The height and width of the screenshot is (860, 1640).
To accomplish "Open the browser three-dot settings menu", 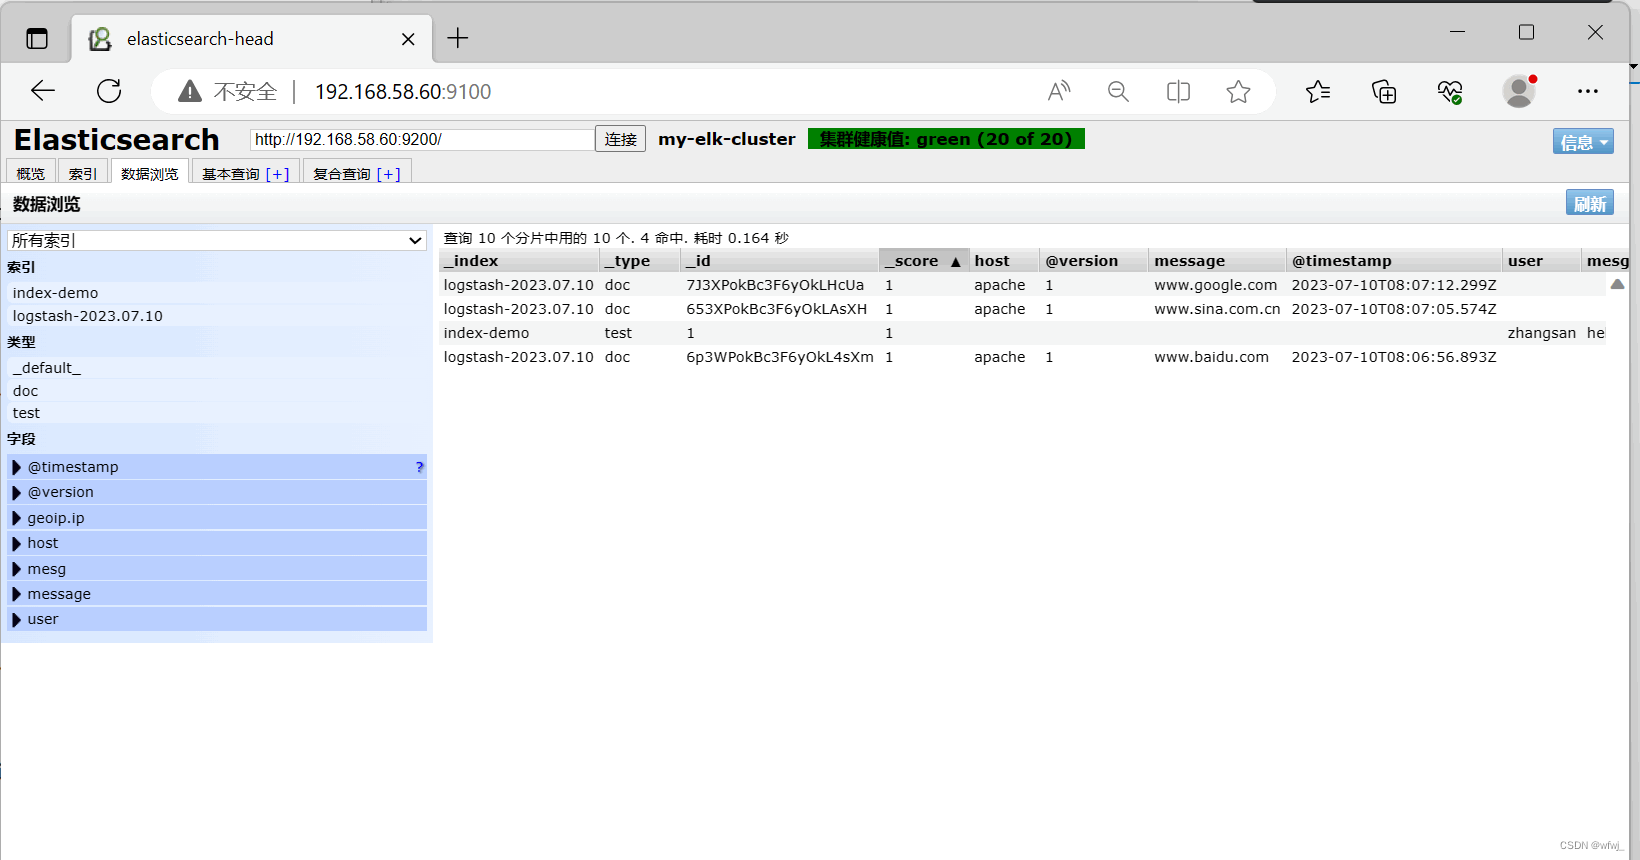I will [x=1588, y=91].
